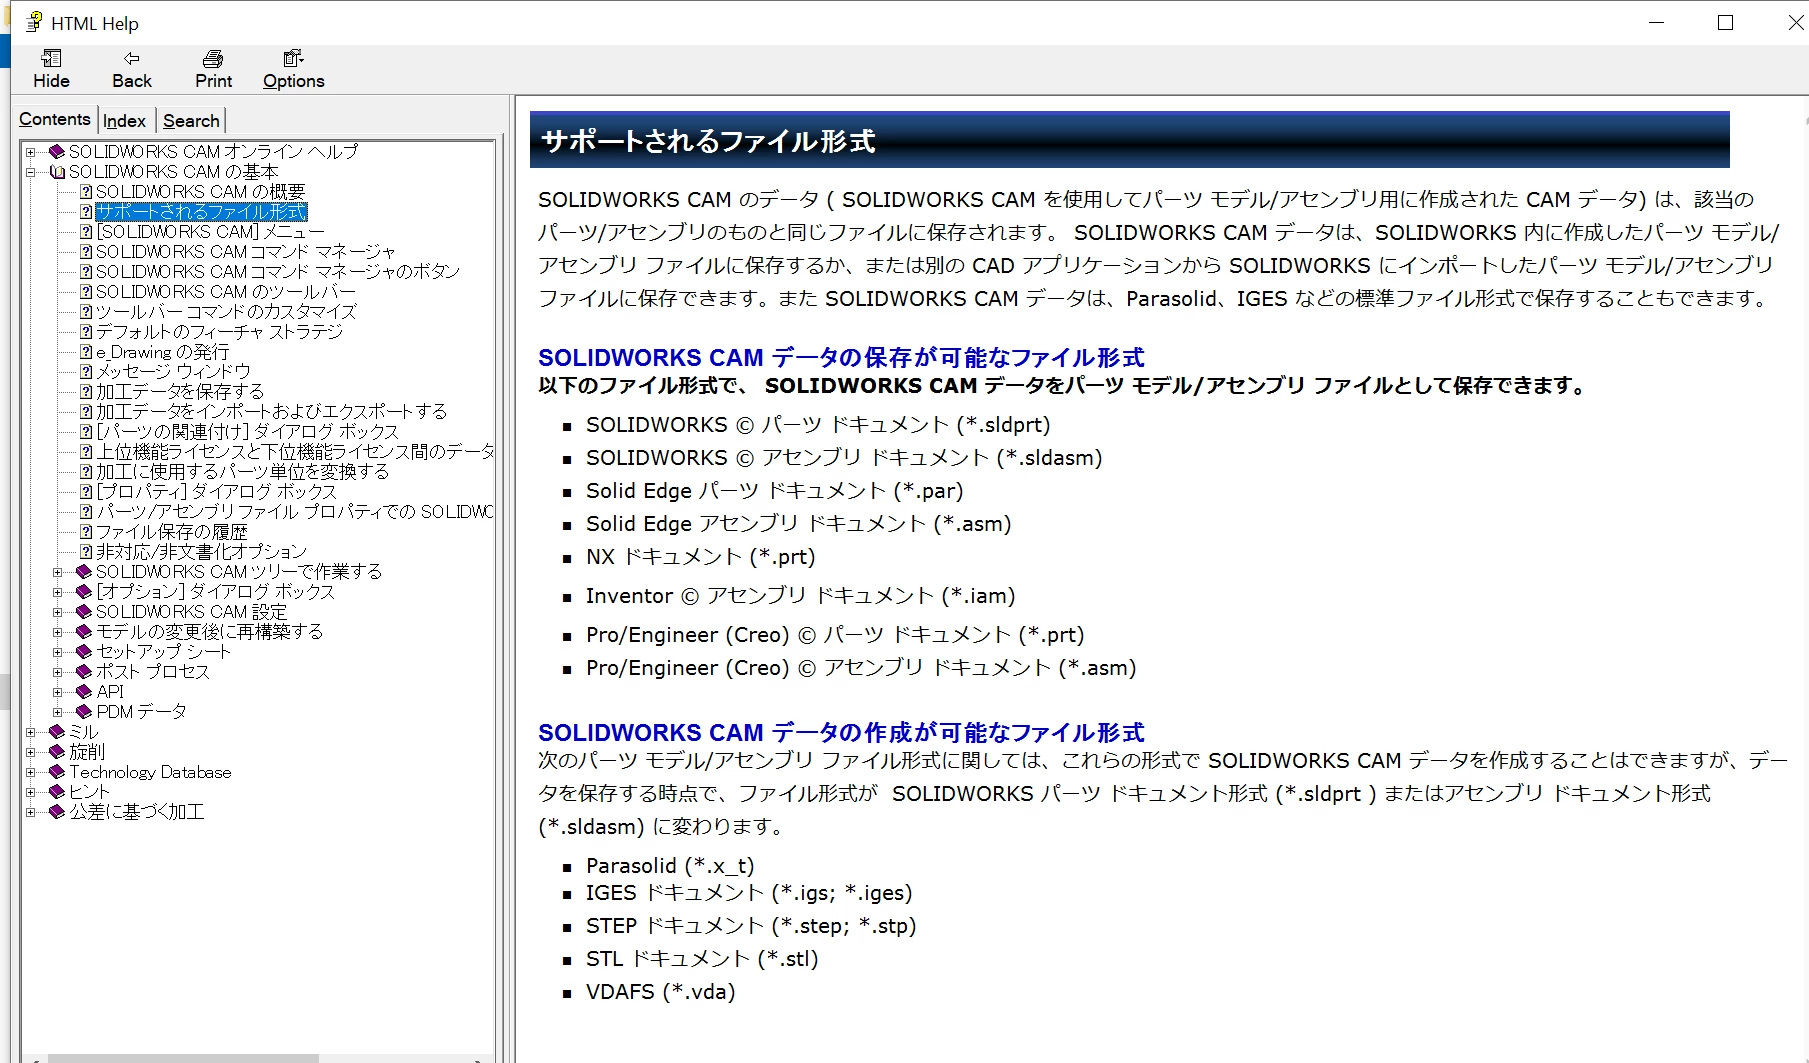Viewport: 1809px width, 1063px height.
Task: Open SOLIDWORKS CAM の概要 topic
Action: [x=200, y=192]
